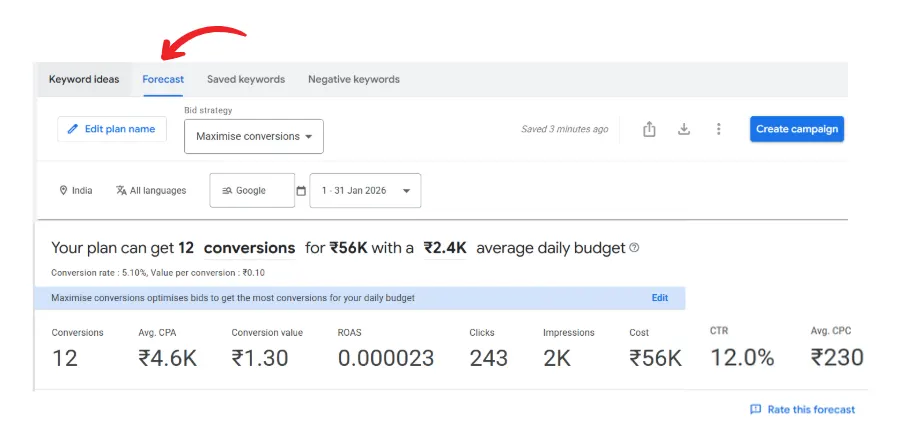This screenshot has width=901, height=439.
Task: Open the three-dot more options menu
Action: (x=718, y=129)
